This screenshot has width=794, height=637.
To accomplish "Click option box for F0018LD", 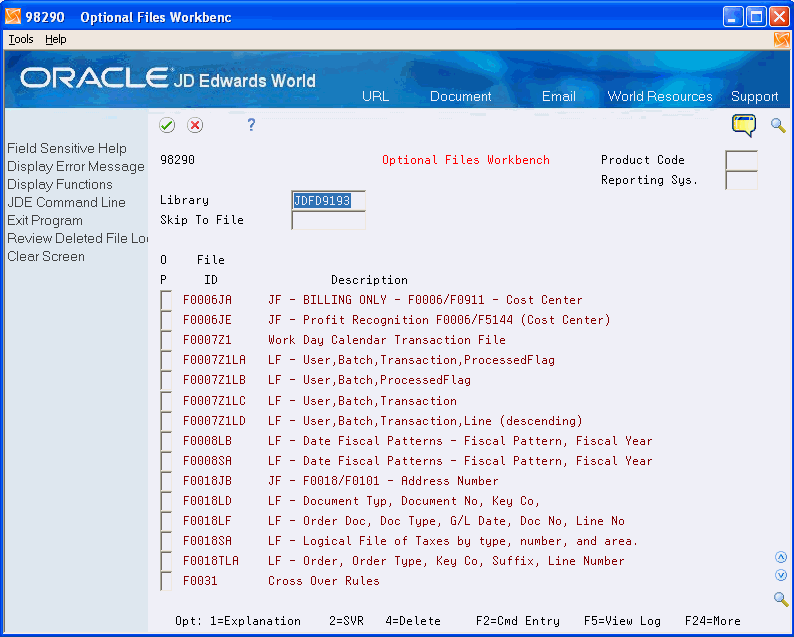I will click(166, 501).
